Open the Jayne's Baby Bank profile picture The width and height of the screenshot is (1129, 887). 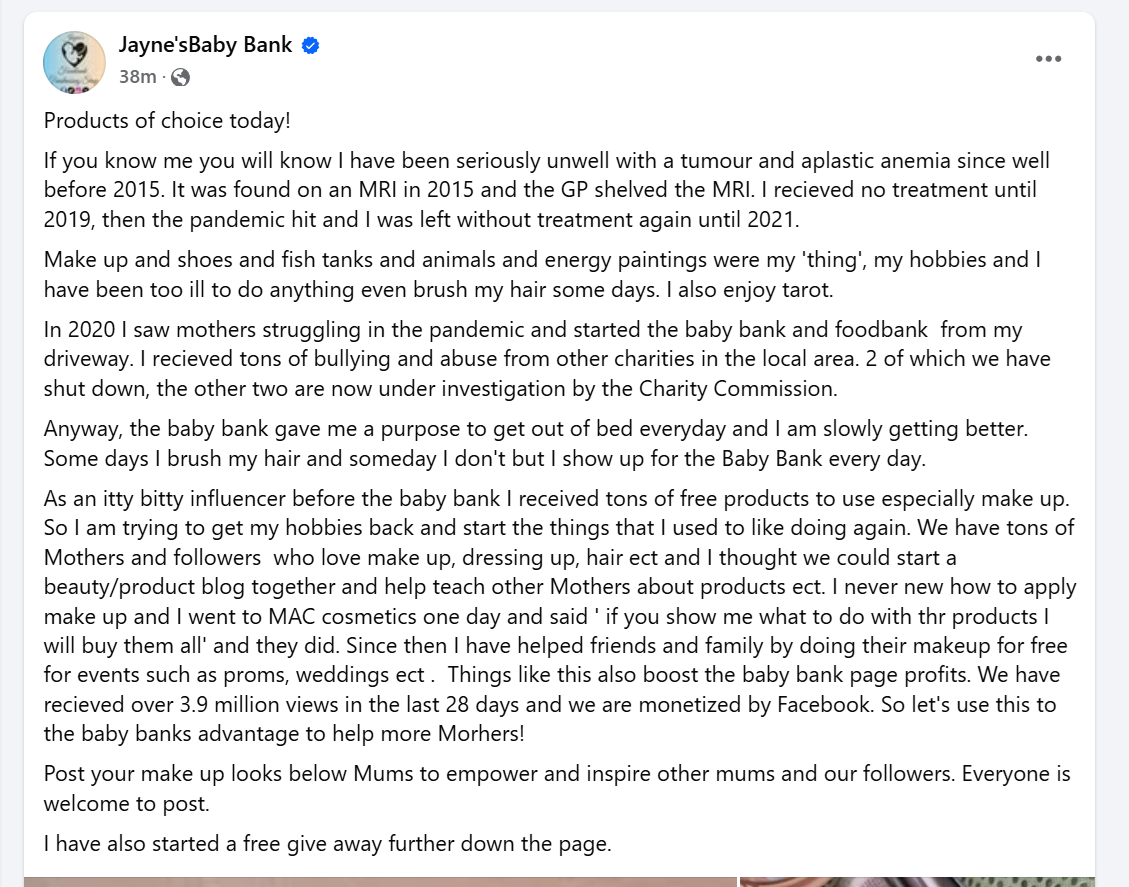tap(74, 63)
